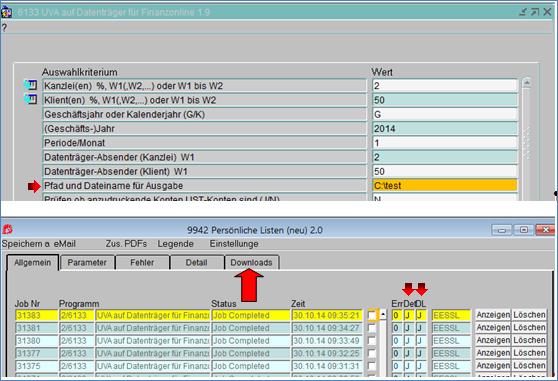Viewport: 558px width, 381px height.
Task: Open value list icon for Kanzlei(en) row
Action: click(x=31, y=85)
